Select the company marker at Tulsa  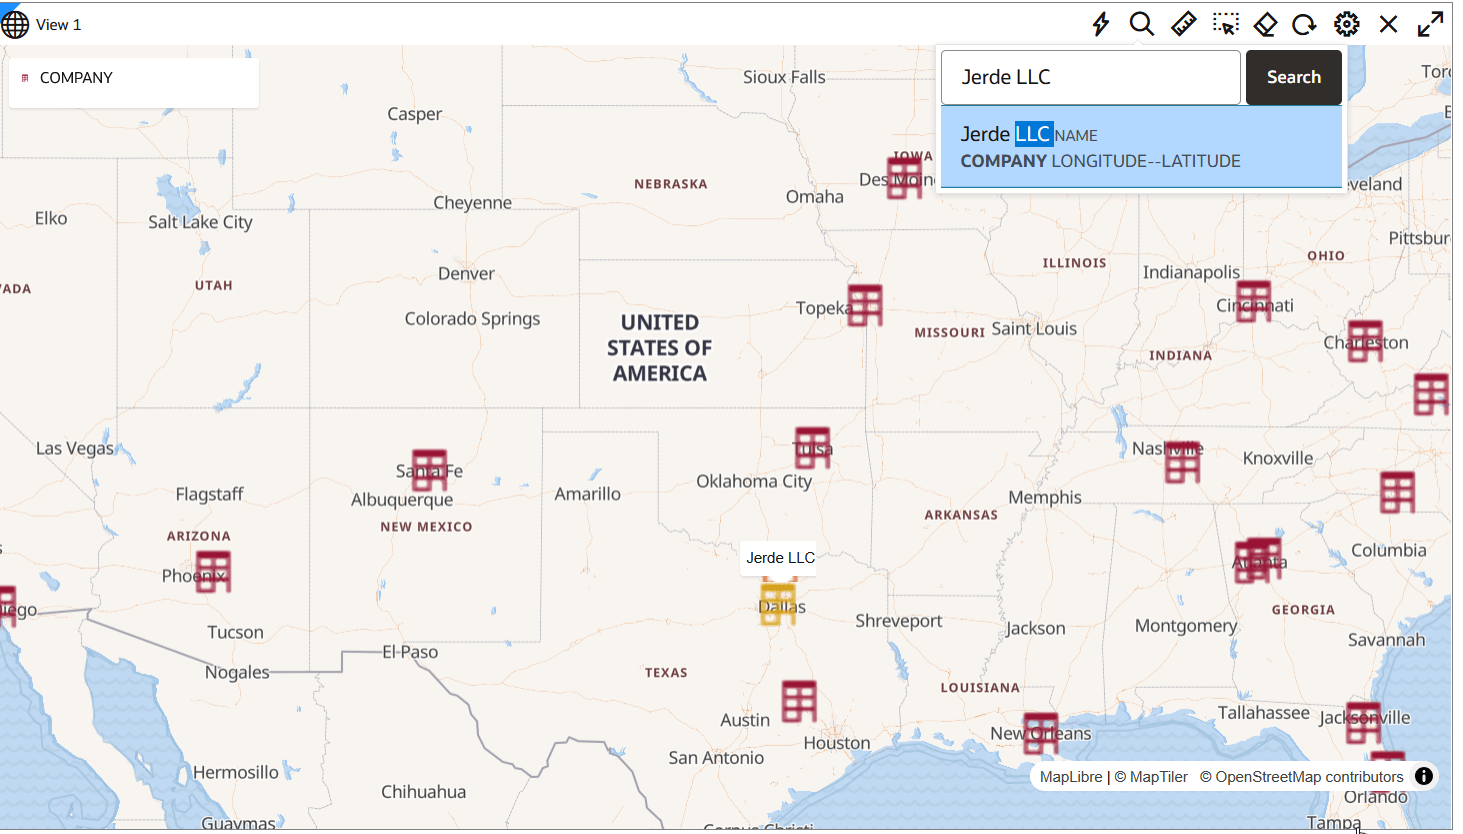(812, 448)
